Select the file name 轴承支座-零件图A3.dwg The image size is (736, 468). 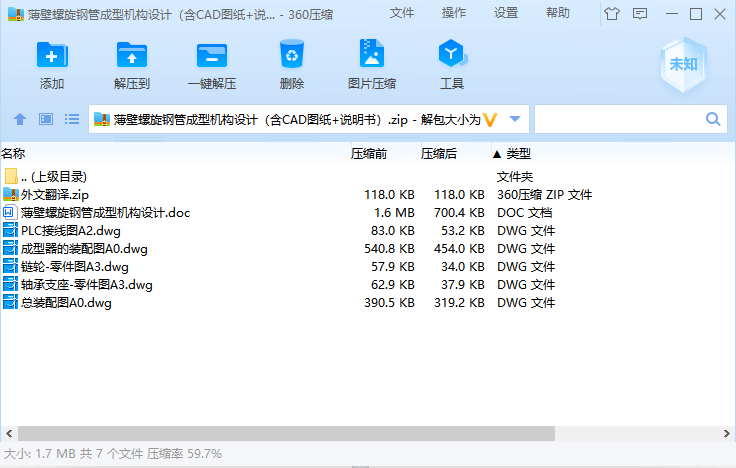[x=87, y=284]
